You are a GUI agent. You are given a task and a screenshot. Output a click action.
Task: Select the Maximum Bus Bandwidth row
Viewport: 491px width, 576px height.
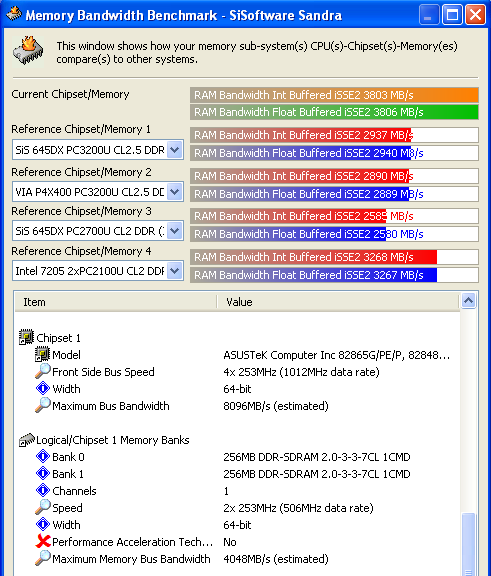(237, 406)
